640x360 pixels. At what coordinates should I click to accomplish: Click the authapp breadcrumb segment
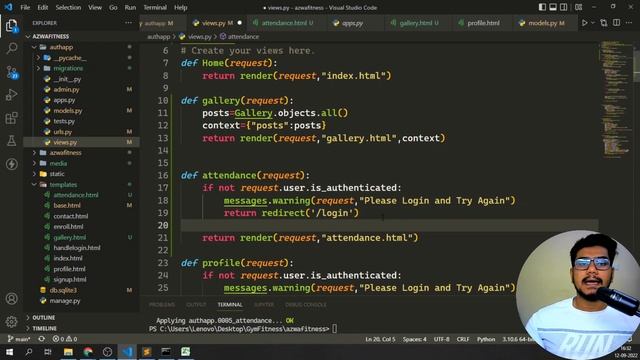[158, 37]
